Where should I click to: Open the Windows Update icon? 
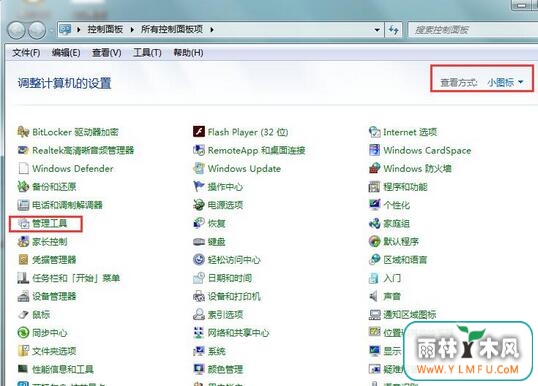coord(199,168)
